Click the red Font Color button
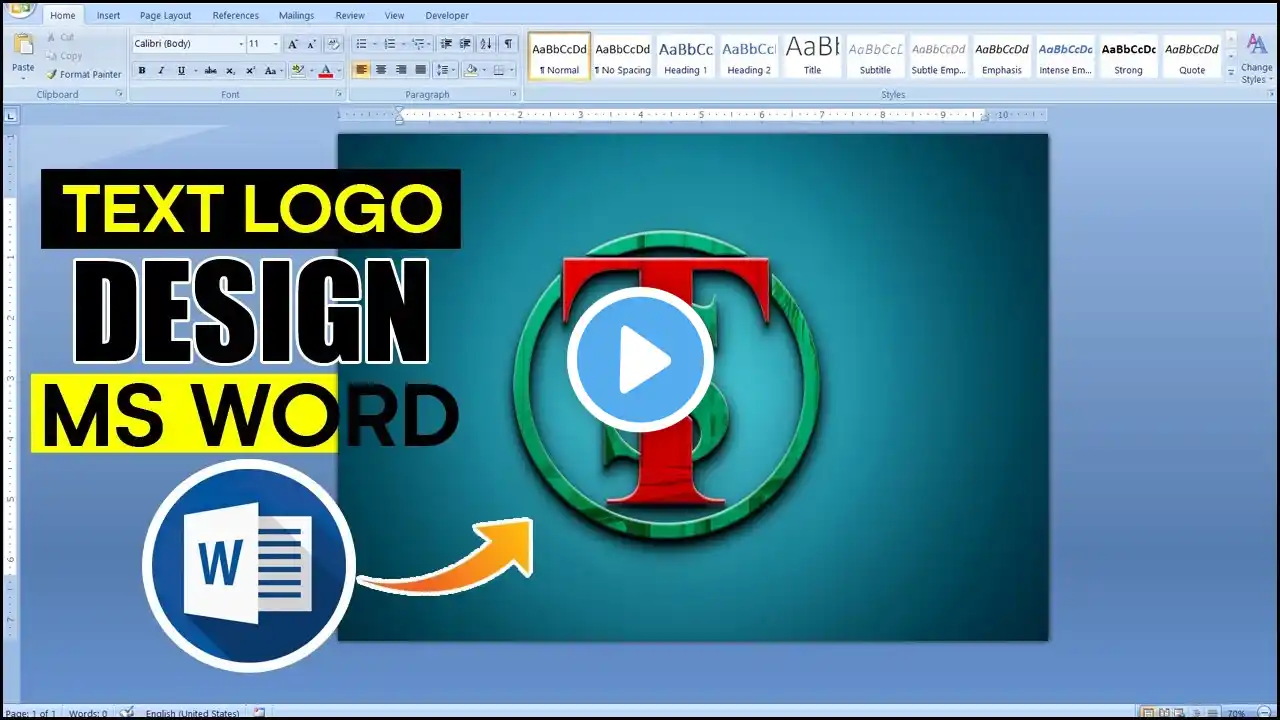The height and width of the screenshot is (720, 1280). click(x=324, y=70)
